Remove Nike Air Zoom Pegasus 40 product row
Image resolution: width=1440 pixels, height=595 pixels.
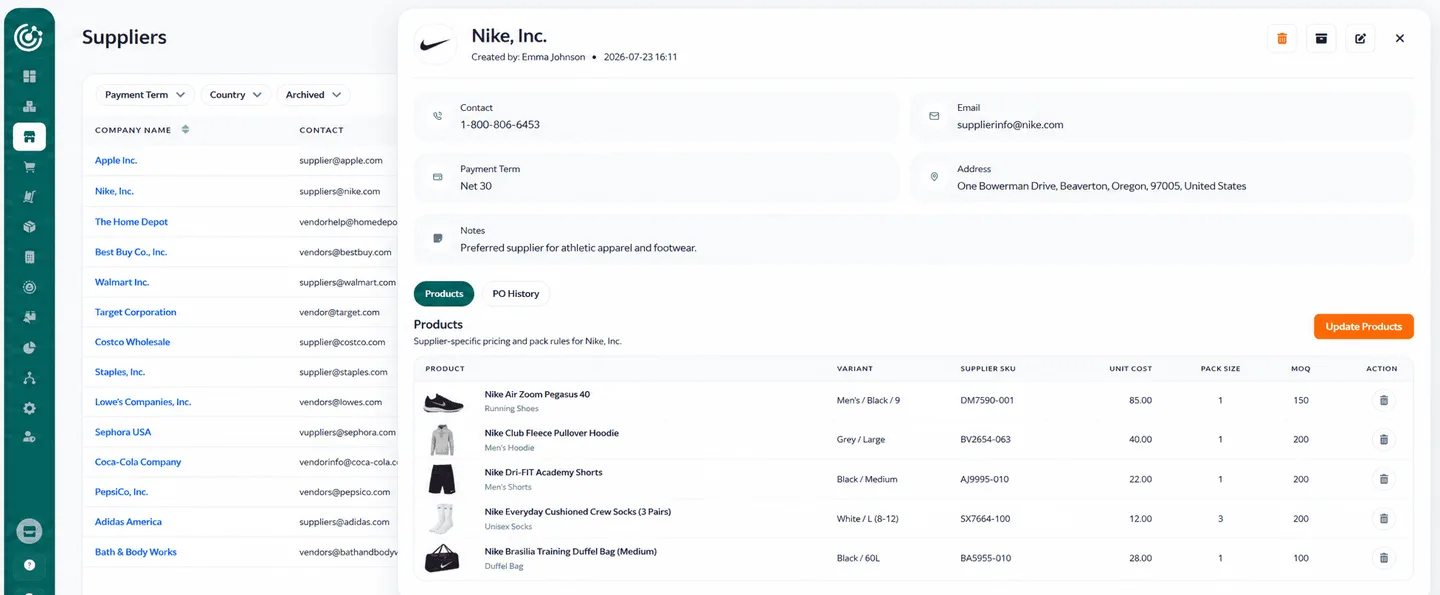click(x=1383, y=400)
